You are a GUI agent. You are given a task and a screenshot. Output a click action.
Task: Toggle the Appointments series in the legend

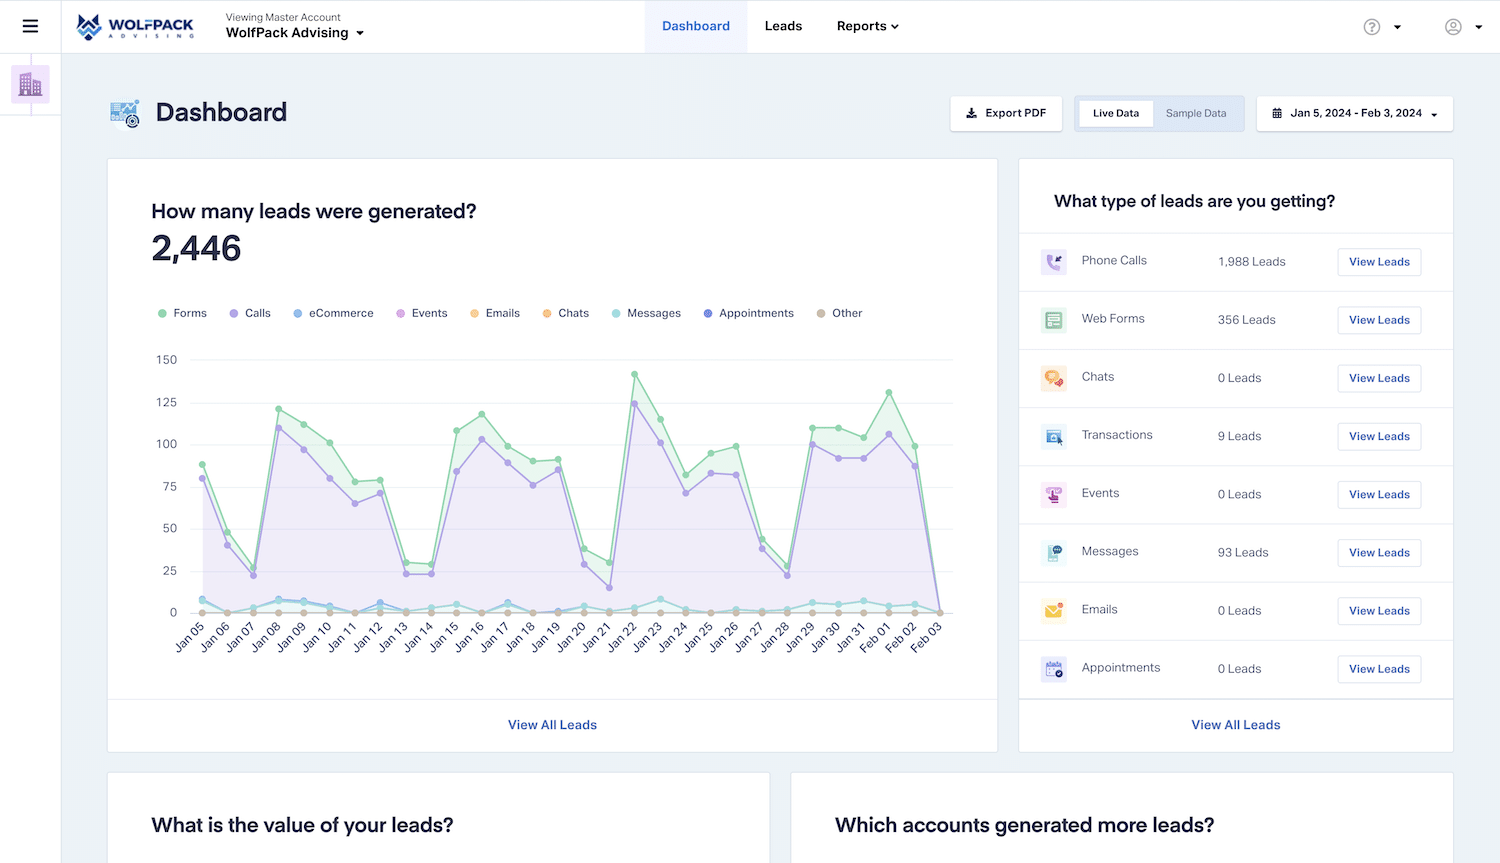(x=749, y=313)
